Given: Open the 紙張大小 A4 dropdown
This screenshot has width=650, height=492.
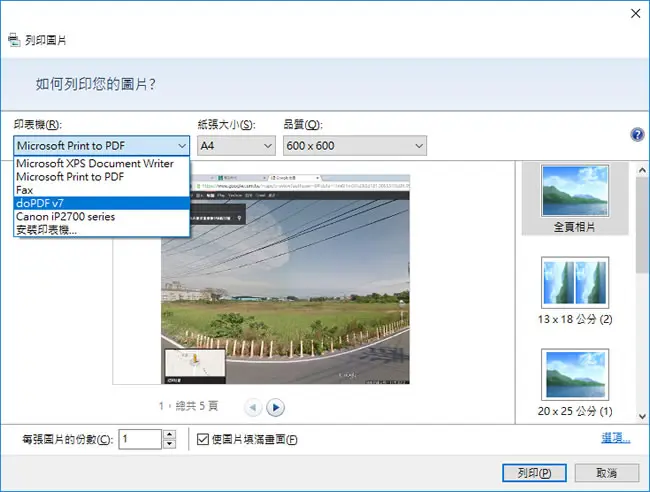Looking at the screenshot, I should [x=236, y=146].
